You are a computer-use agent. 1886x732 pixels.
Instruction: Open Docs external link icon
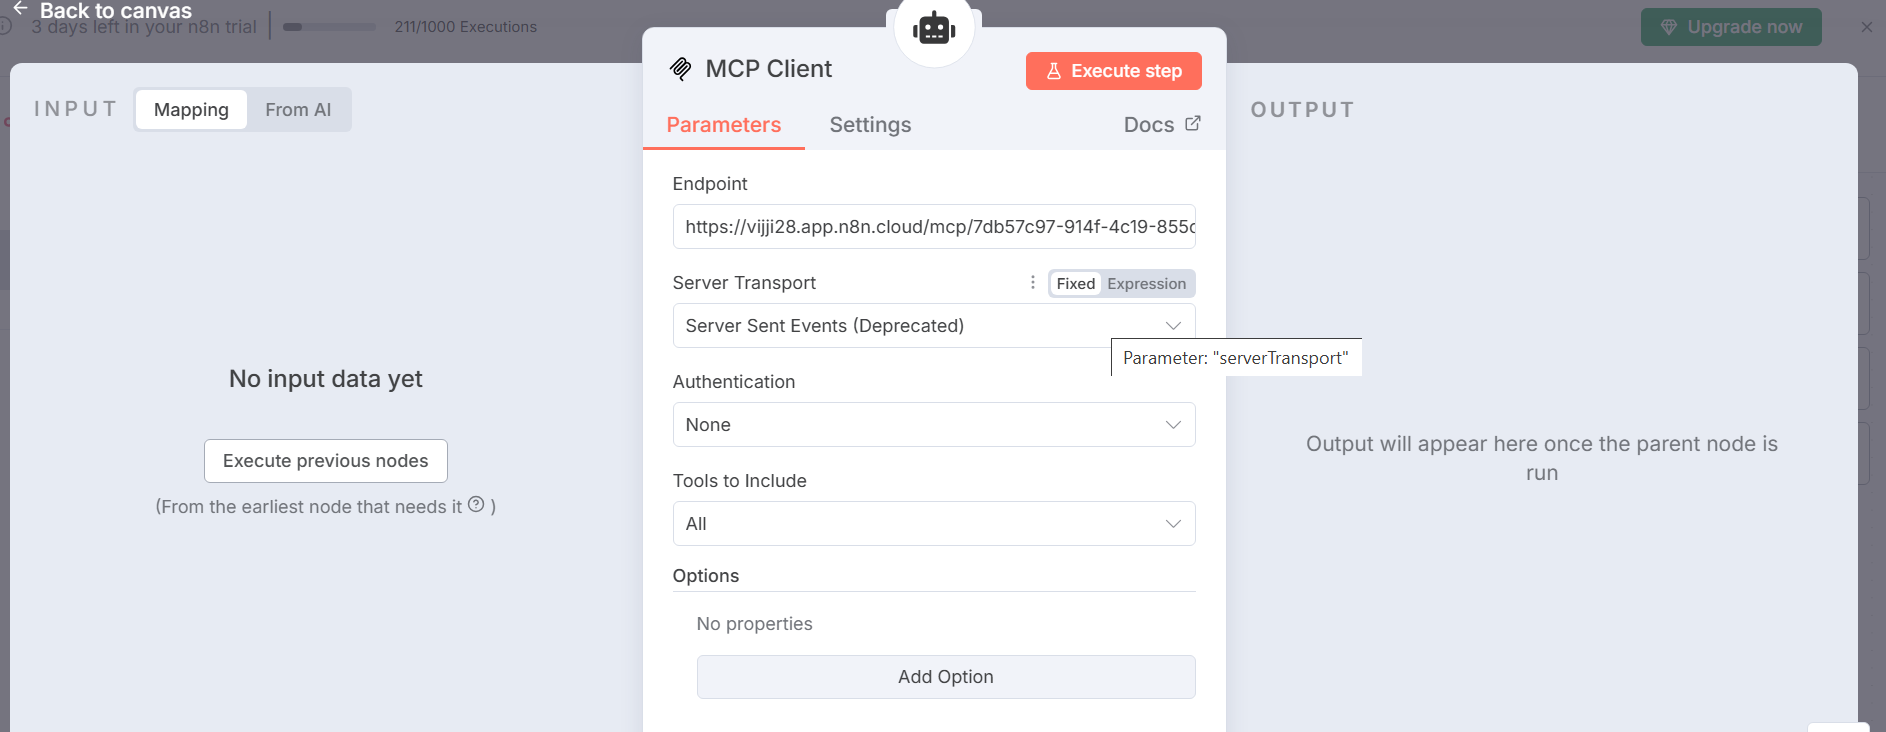pyautogui.click(x=1192, y=124)
